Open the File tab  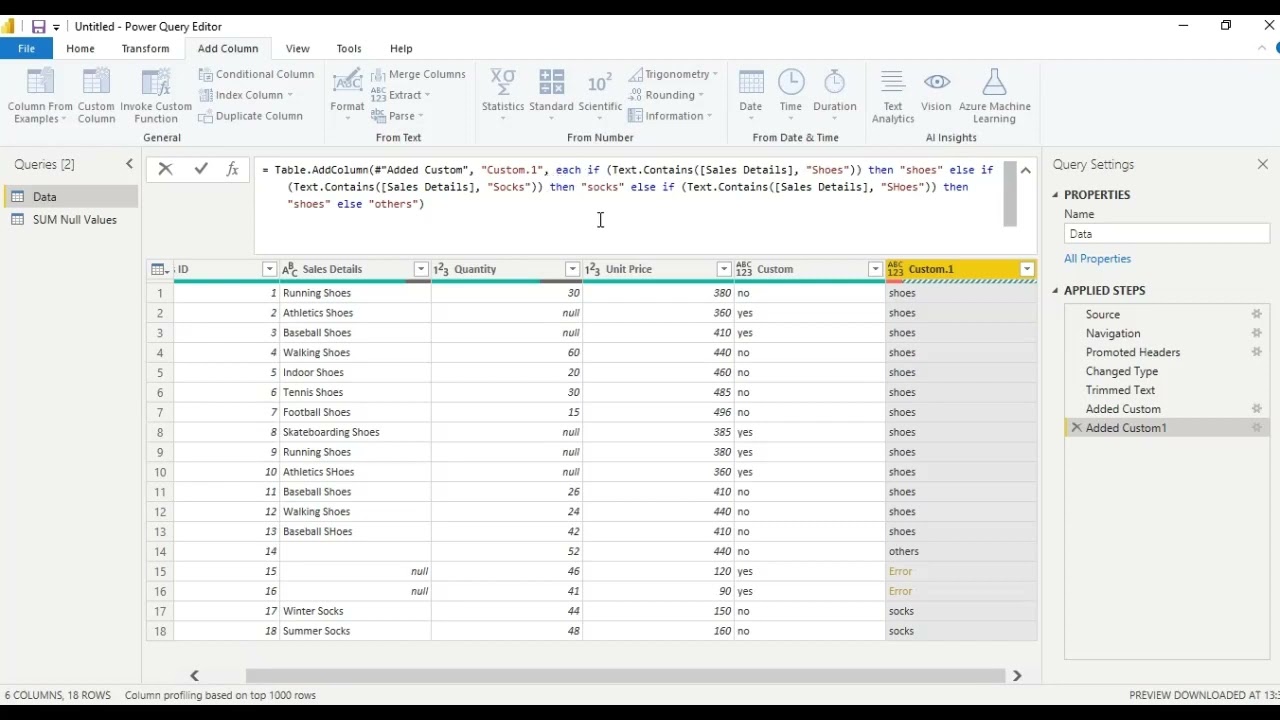click(x=26, y=48)
